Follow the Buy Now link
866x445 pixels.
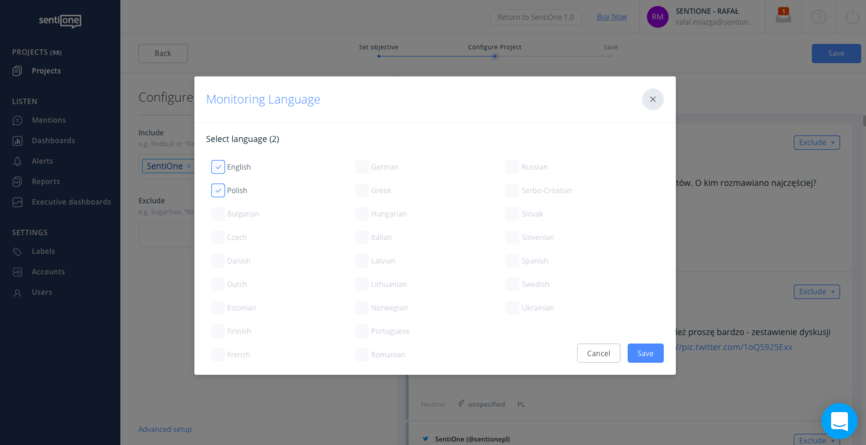611,17
